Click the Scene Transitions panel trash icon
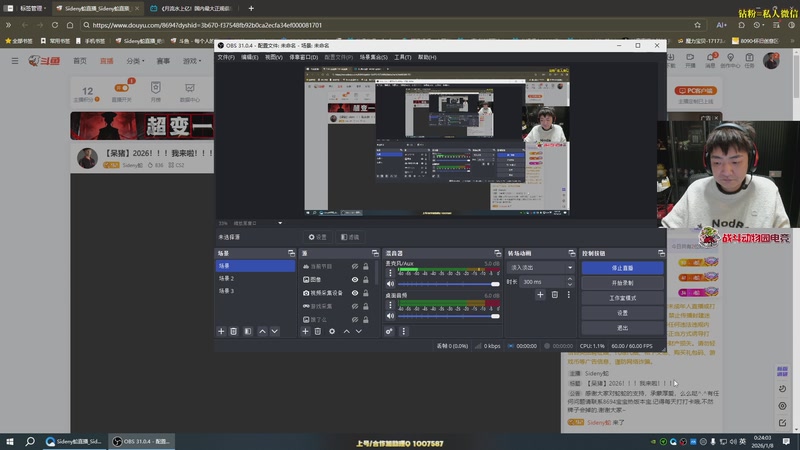800x450 pixels. point(555,294)
